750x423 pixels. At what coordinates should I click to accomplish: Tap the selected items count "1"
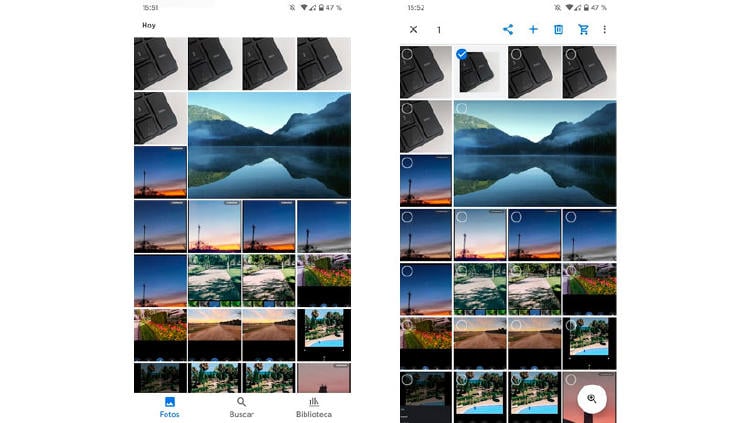(438, 30)
